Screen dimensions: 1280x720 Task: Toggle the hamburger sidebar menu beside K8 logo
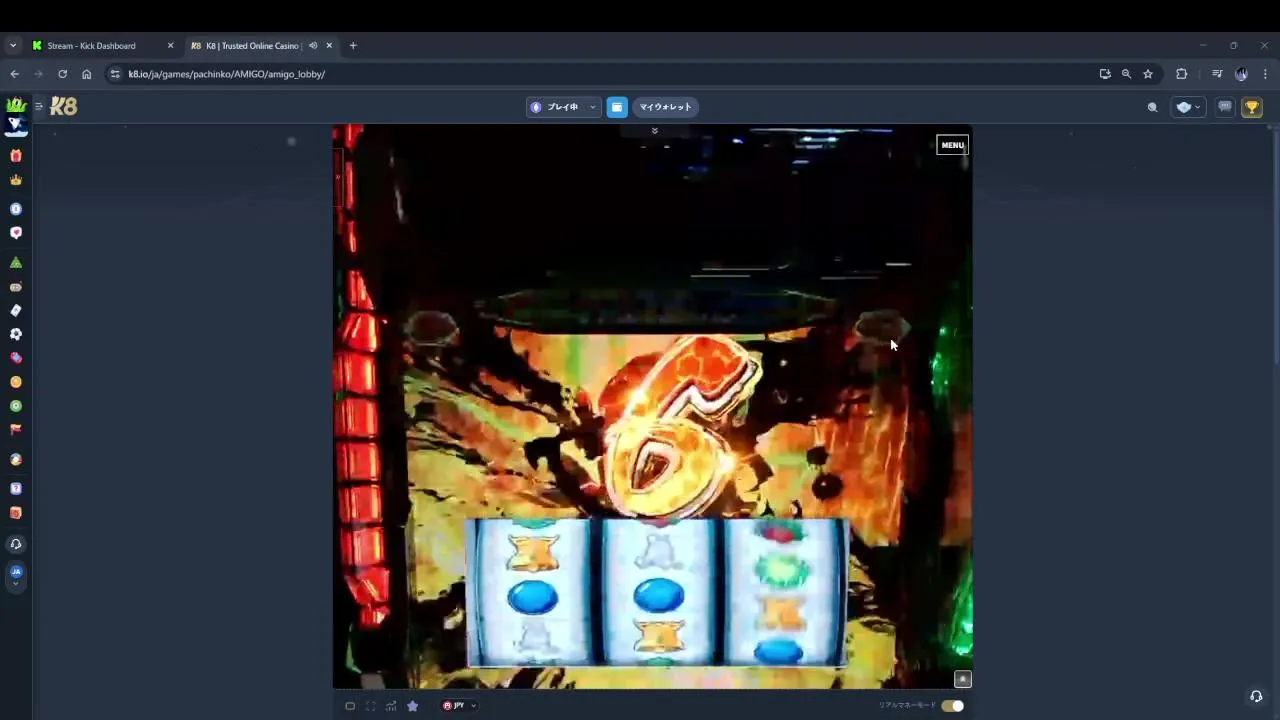(x=39, y=106)
